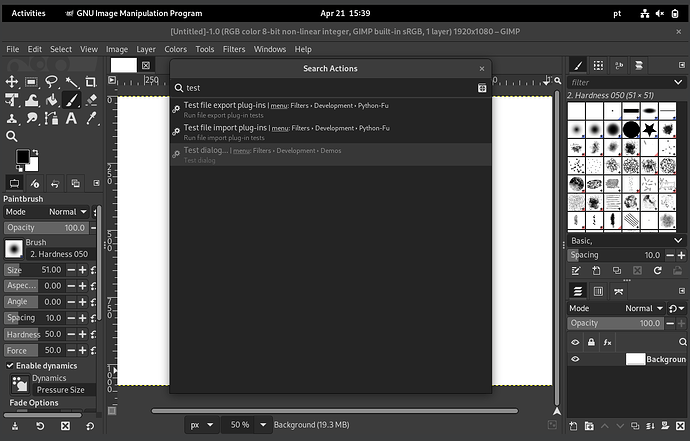Viewport: 690px width, 441px height.
Task: Click the Background layer thumbnail
Action: 635,359
